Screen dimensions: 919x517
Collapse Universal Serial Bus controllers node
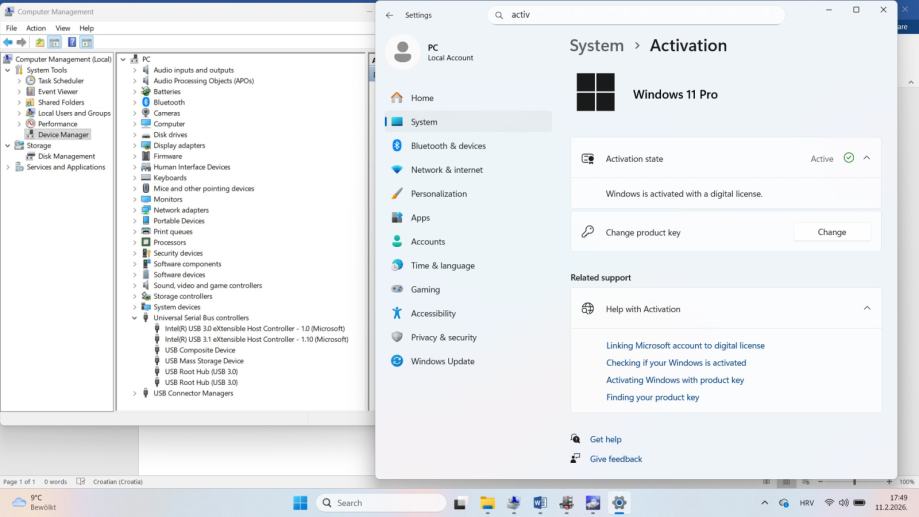coord(135,317)
